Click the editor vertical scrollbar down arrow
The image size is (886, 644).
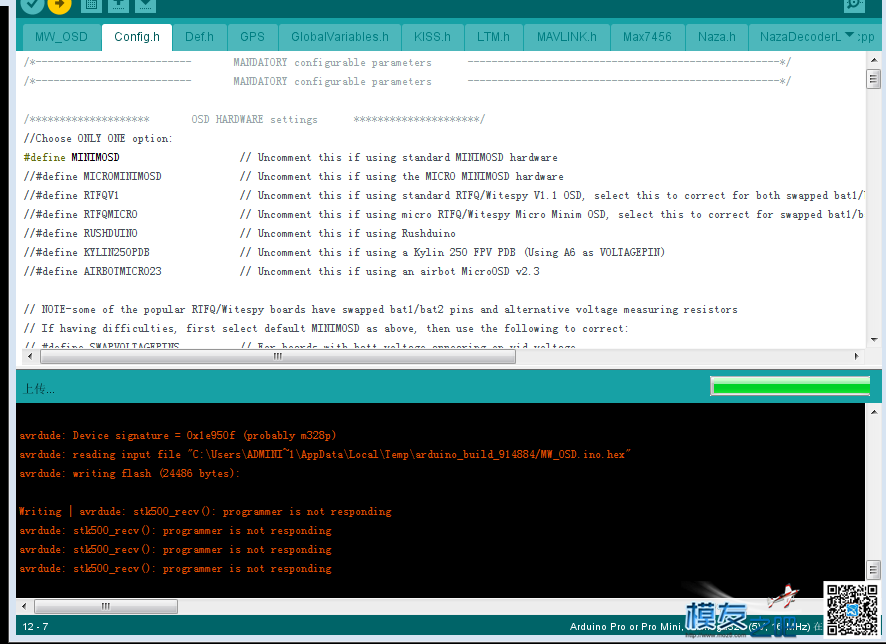pyautogui.click(x=874, y=340)
